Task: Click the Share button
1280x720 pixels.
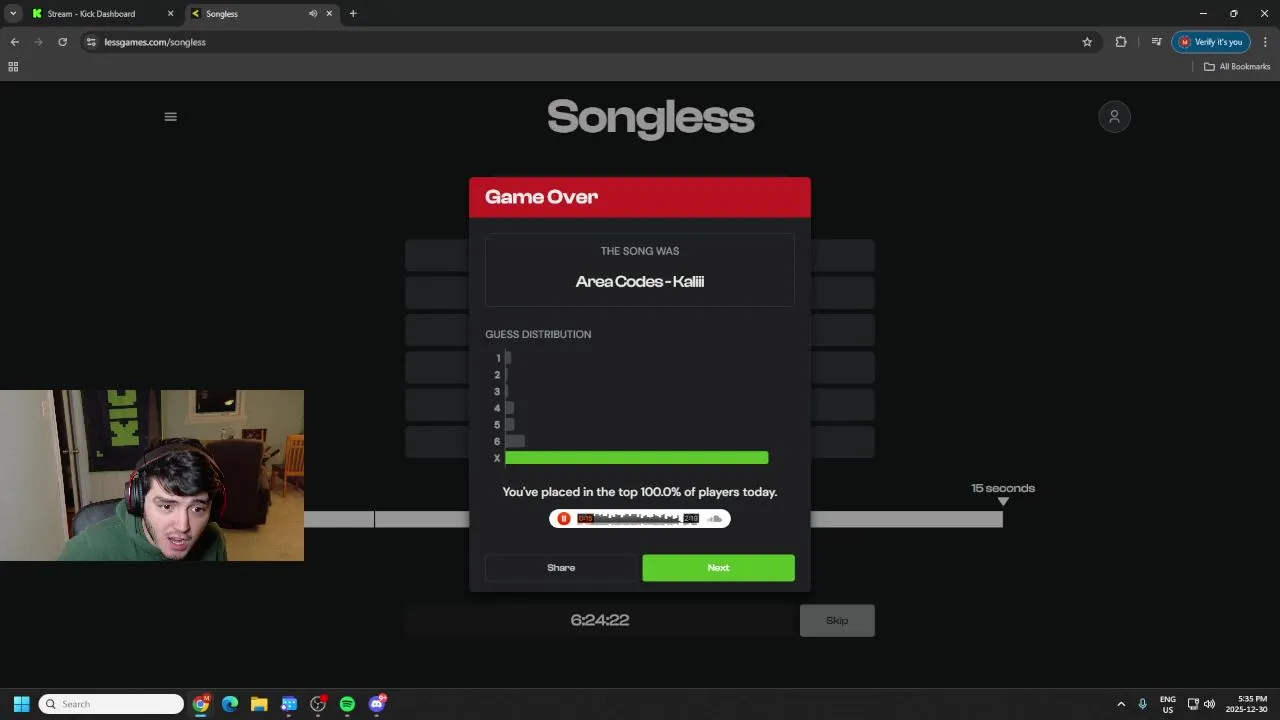Action: coord(561,568)
